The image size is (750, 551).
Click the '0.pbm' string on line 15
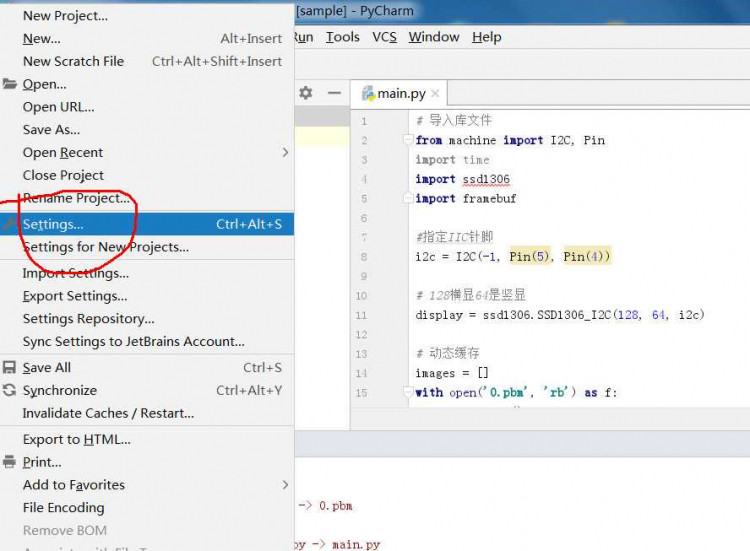coord(507,392)
